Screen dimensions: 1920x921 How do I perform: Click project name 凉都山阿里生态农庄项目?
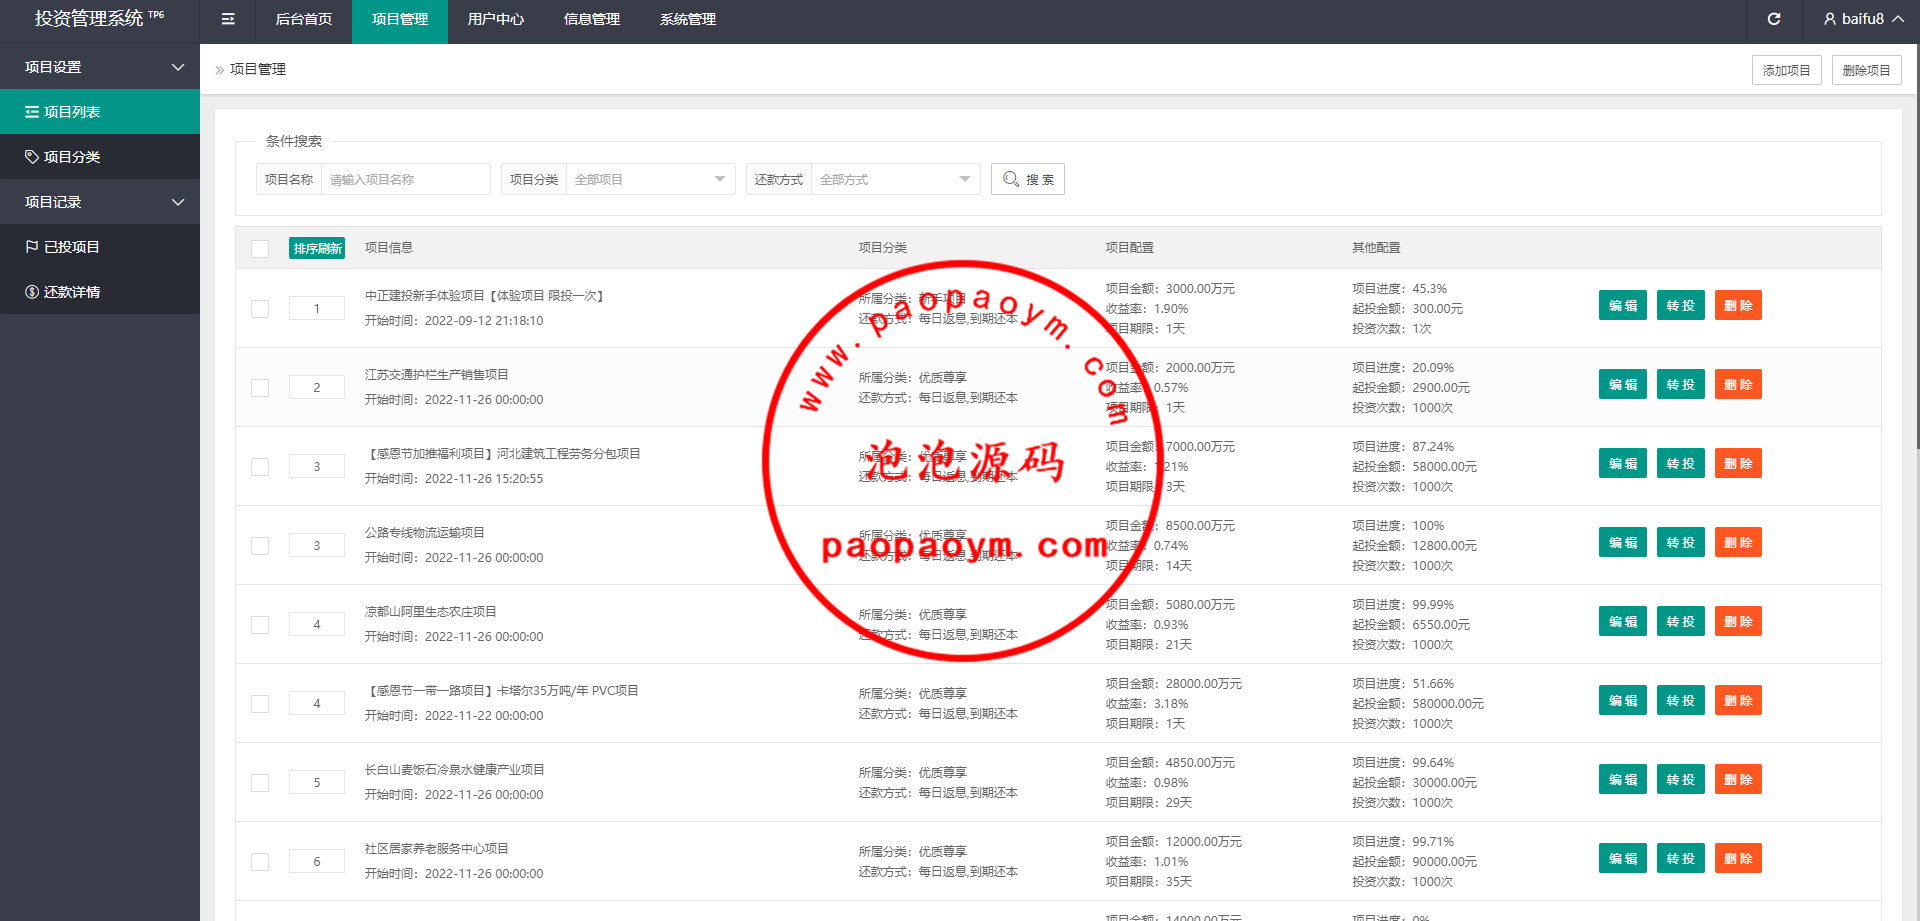click(430, 612)
